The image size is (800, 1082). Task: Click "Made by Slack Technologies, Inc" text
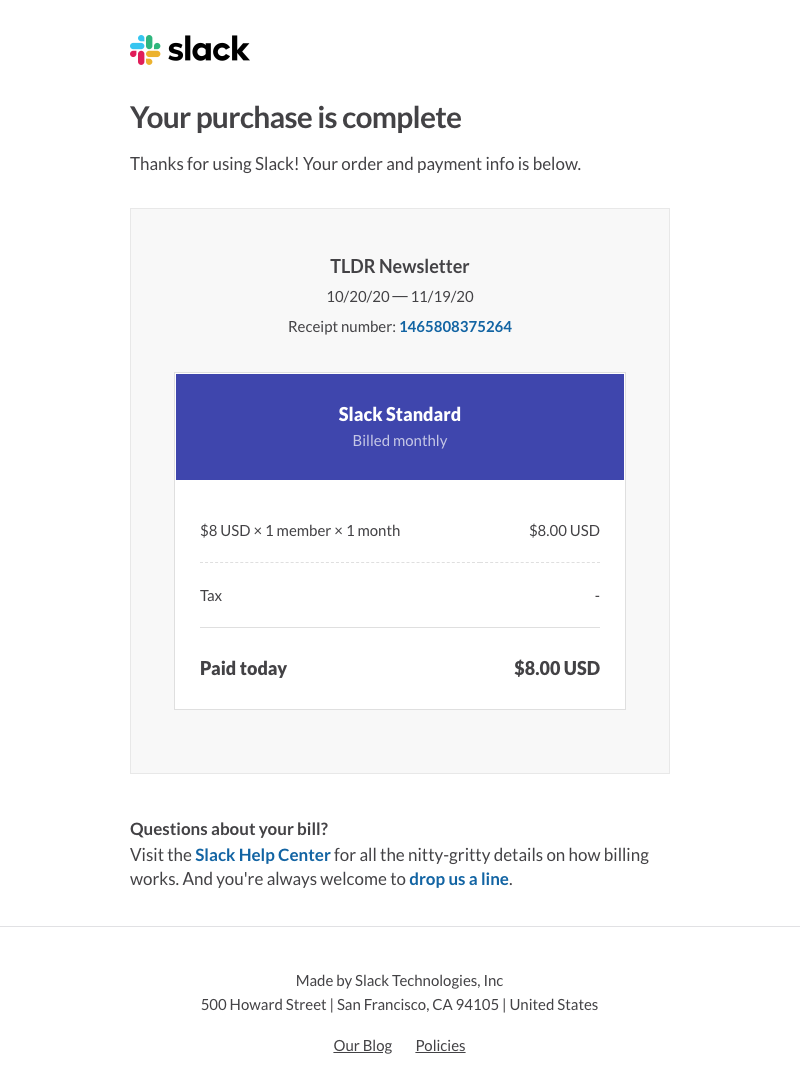[x=400, y=981]
